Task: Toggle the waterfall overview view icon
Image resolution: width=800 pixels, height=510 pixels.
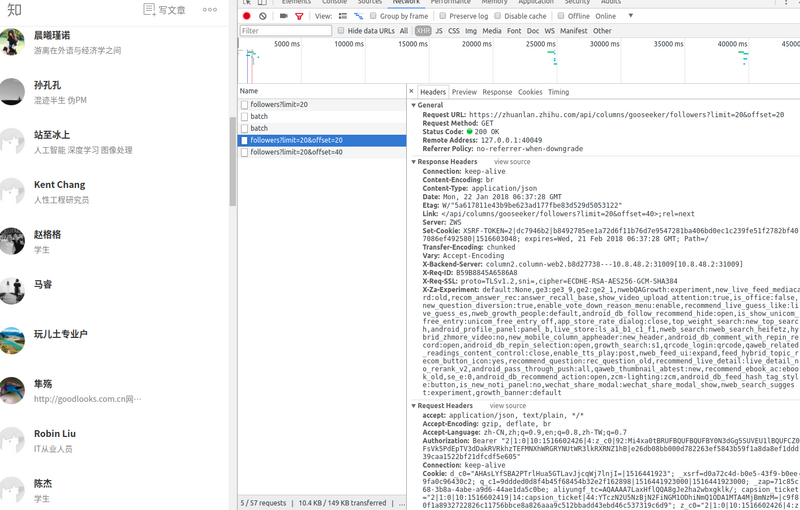Action: 359,16
